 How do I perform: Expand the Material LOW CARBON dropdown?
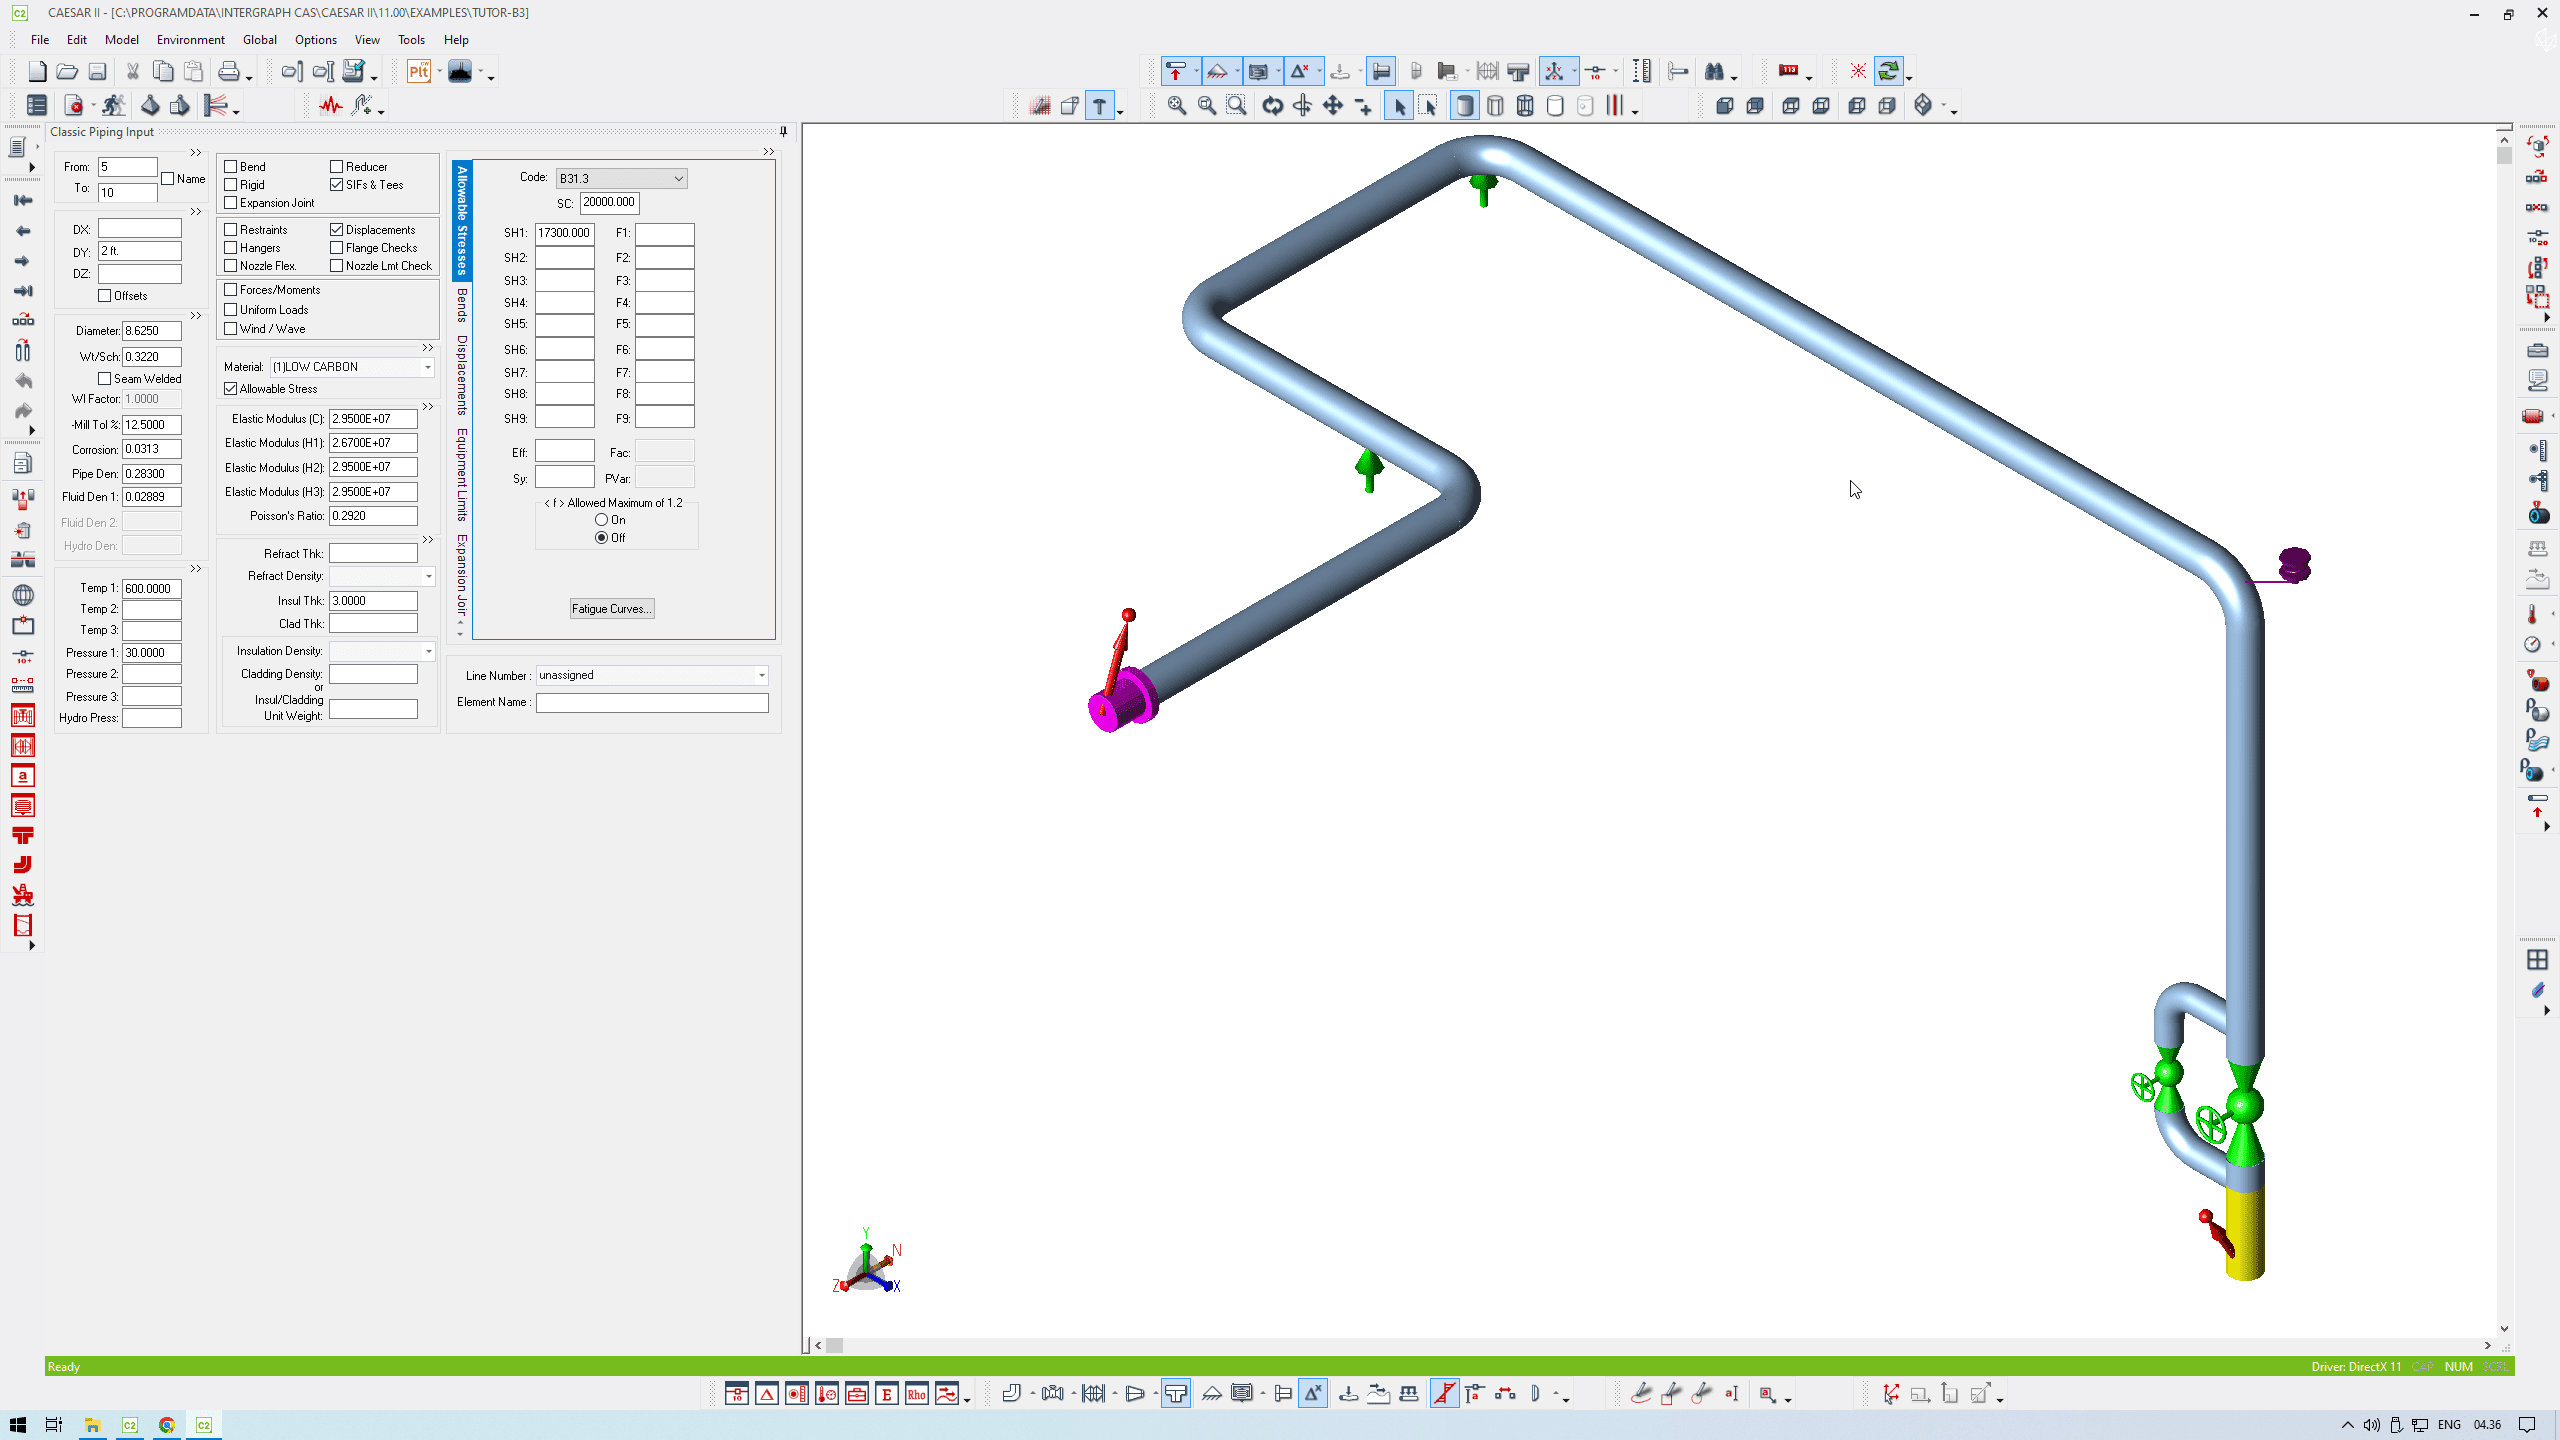[x=427, y=367]
